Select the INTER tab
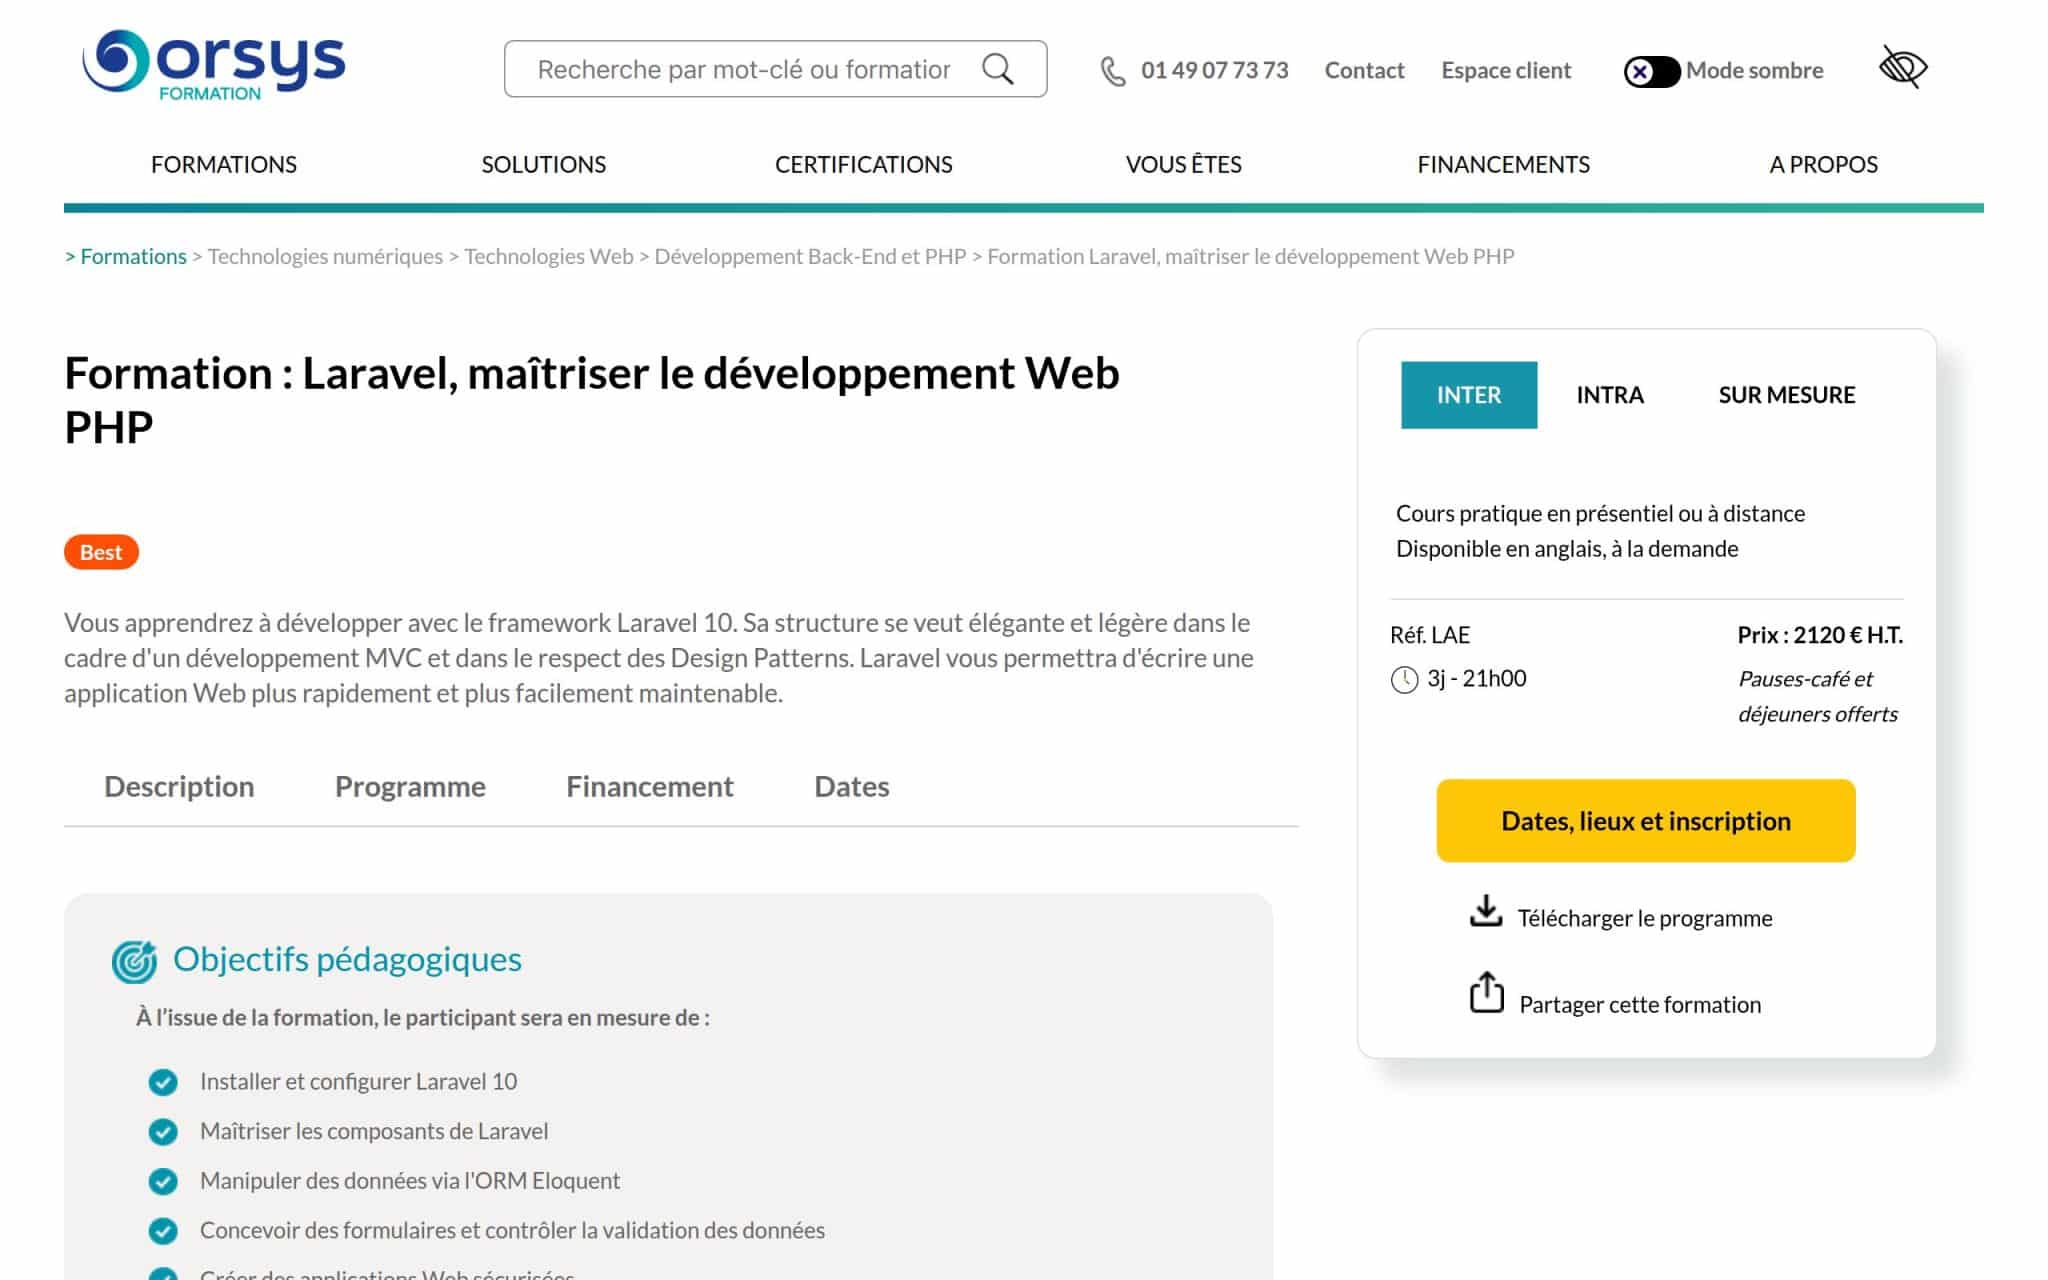This screenshot has height=1280, width=2048. [1469, 395]
